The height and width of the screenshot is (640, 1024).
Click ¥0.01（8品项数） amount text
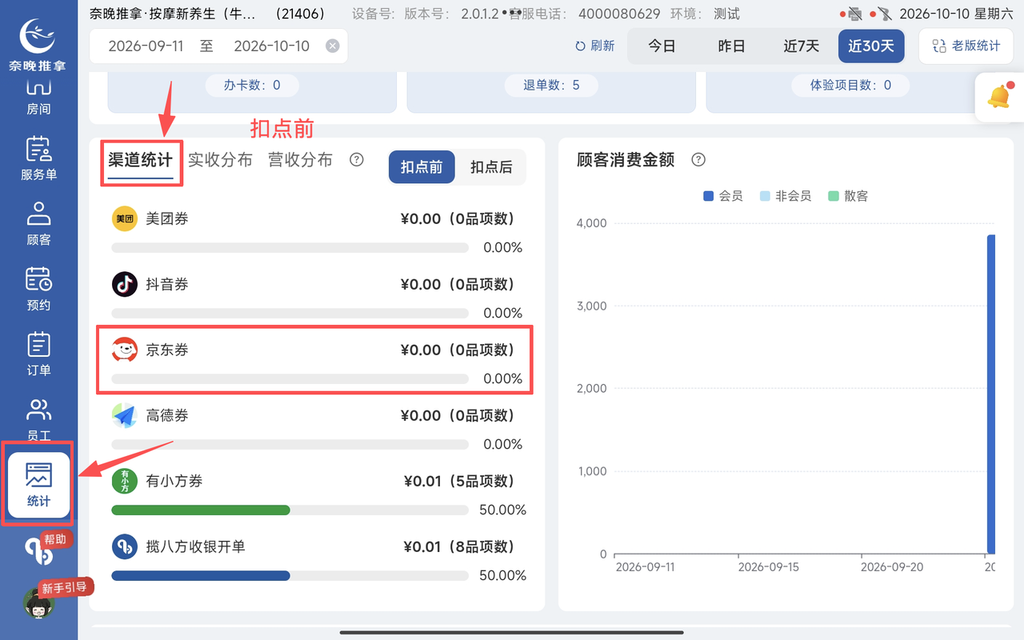[x=459, y=547]
